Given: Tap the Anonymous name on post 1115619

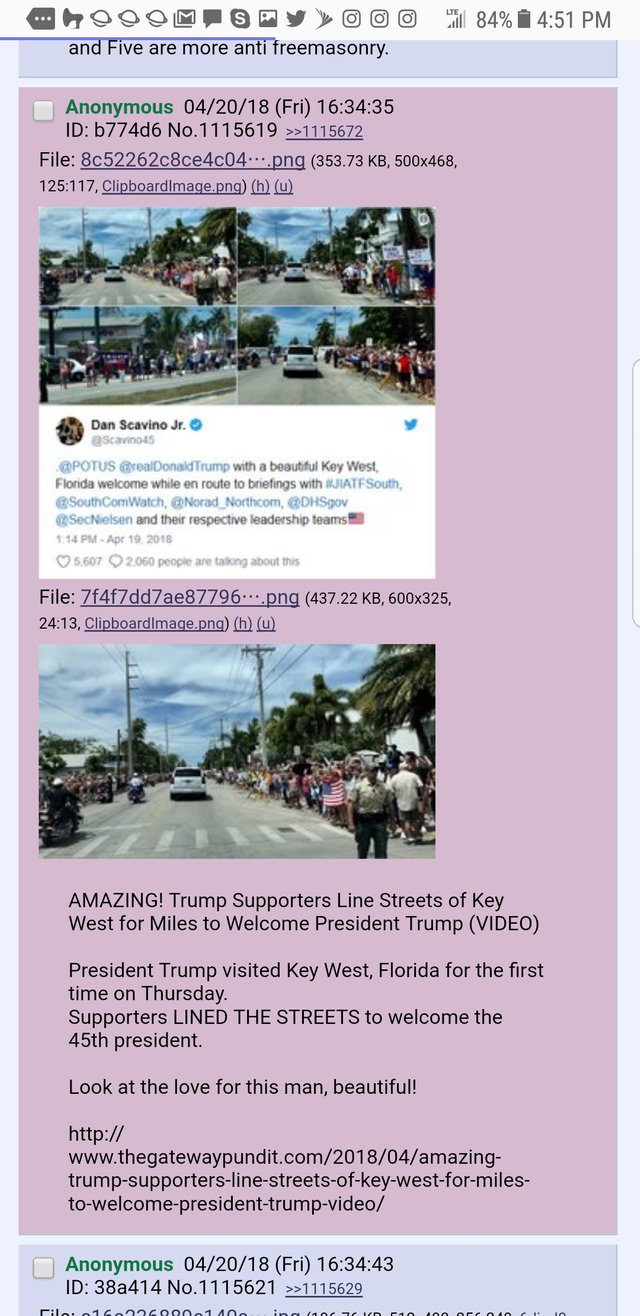Looking at the screenshot, I should 119,107.
